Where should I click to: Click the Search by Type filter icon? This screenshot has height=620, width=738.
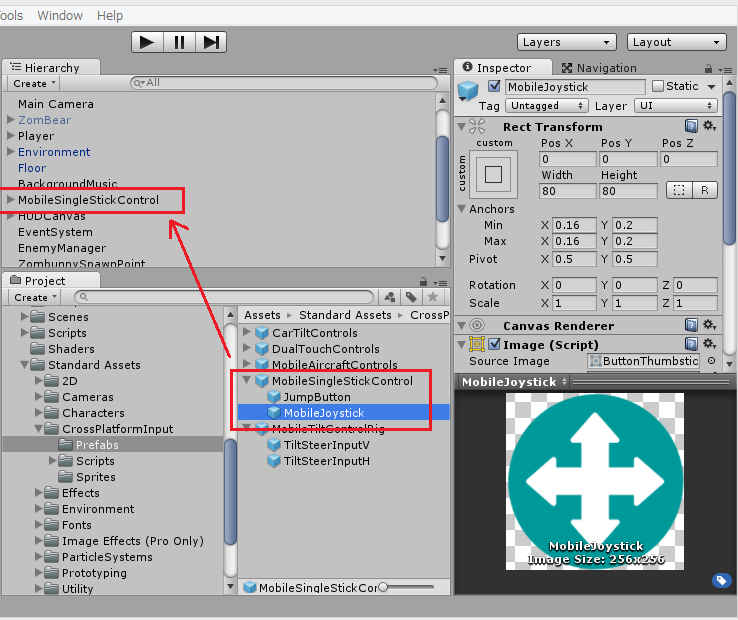(390, 297)
